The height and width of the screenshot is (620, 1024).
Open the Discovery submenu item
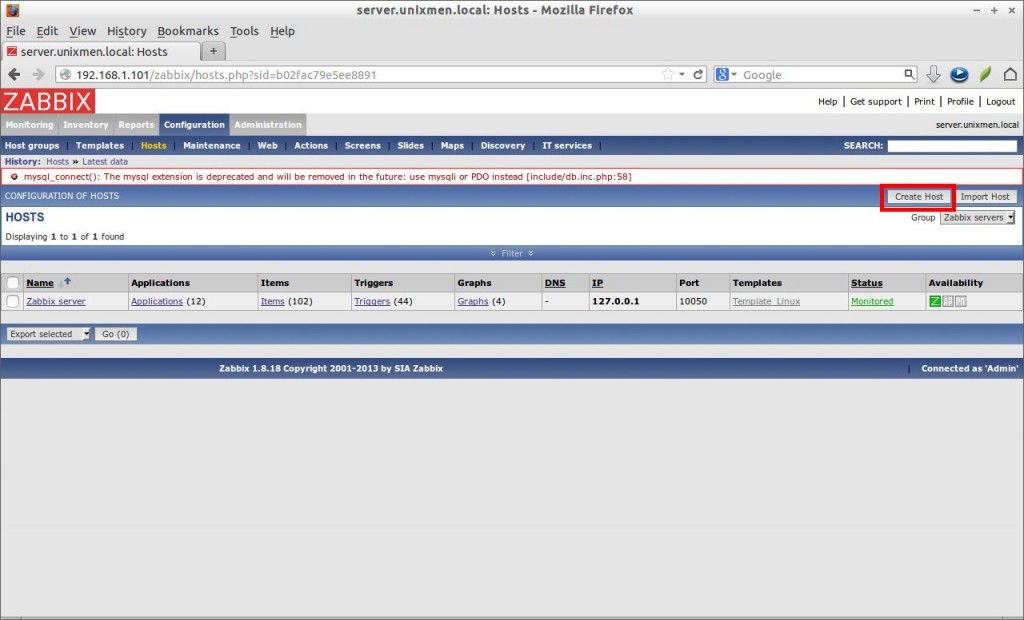pos(503,146)
